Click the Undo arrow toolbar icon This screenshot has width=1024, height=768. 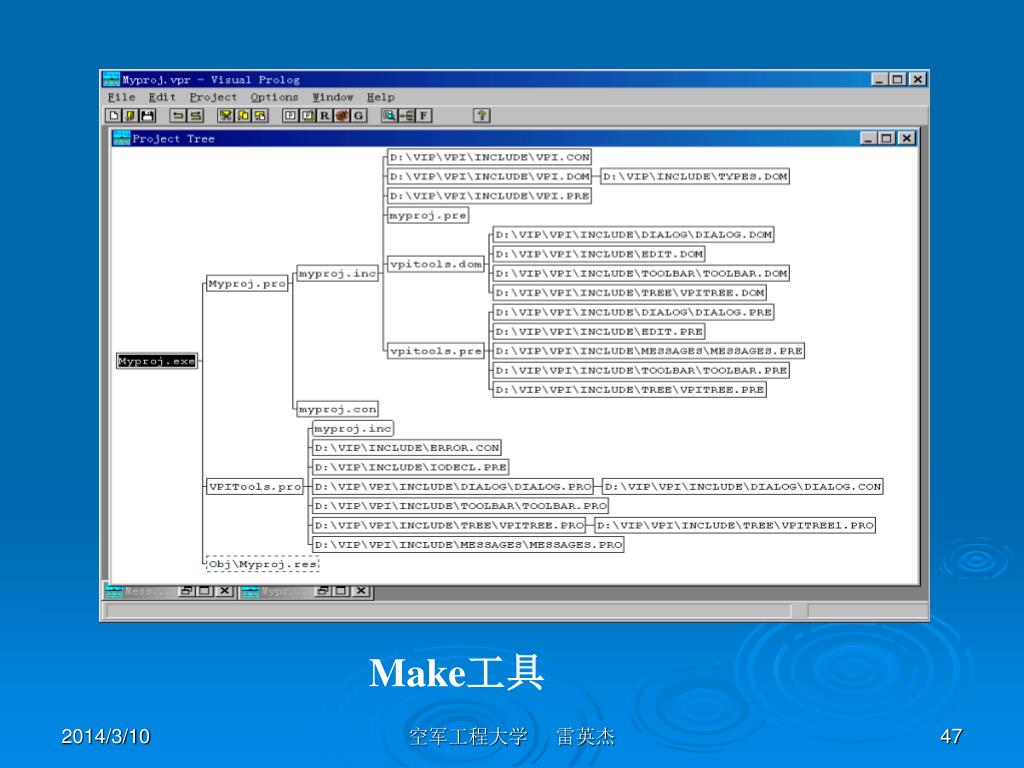point(178,116)
